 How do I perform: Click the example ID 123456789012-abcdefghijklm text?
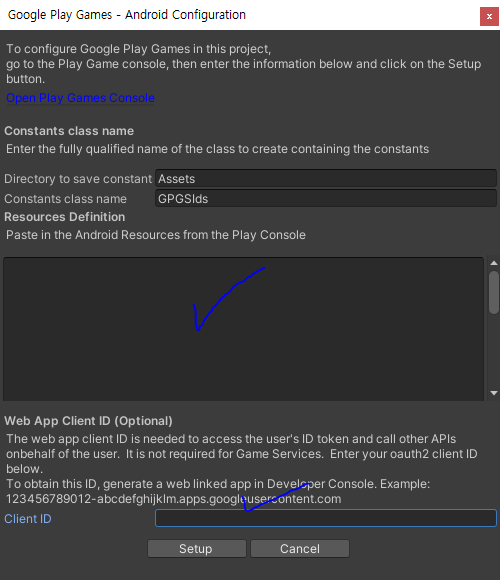click(x=173, y=499)
